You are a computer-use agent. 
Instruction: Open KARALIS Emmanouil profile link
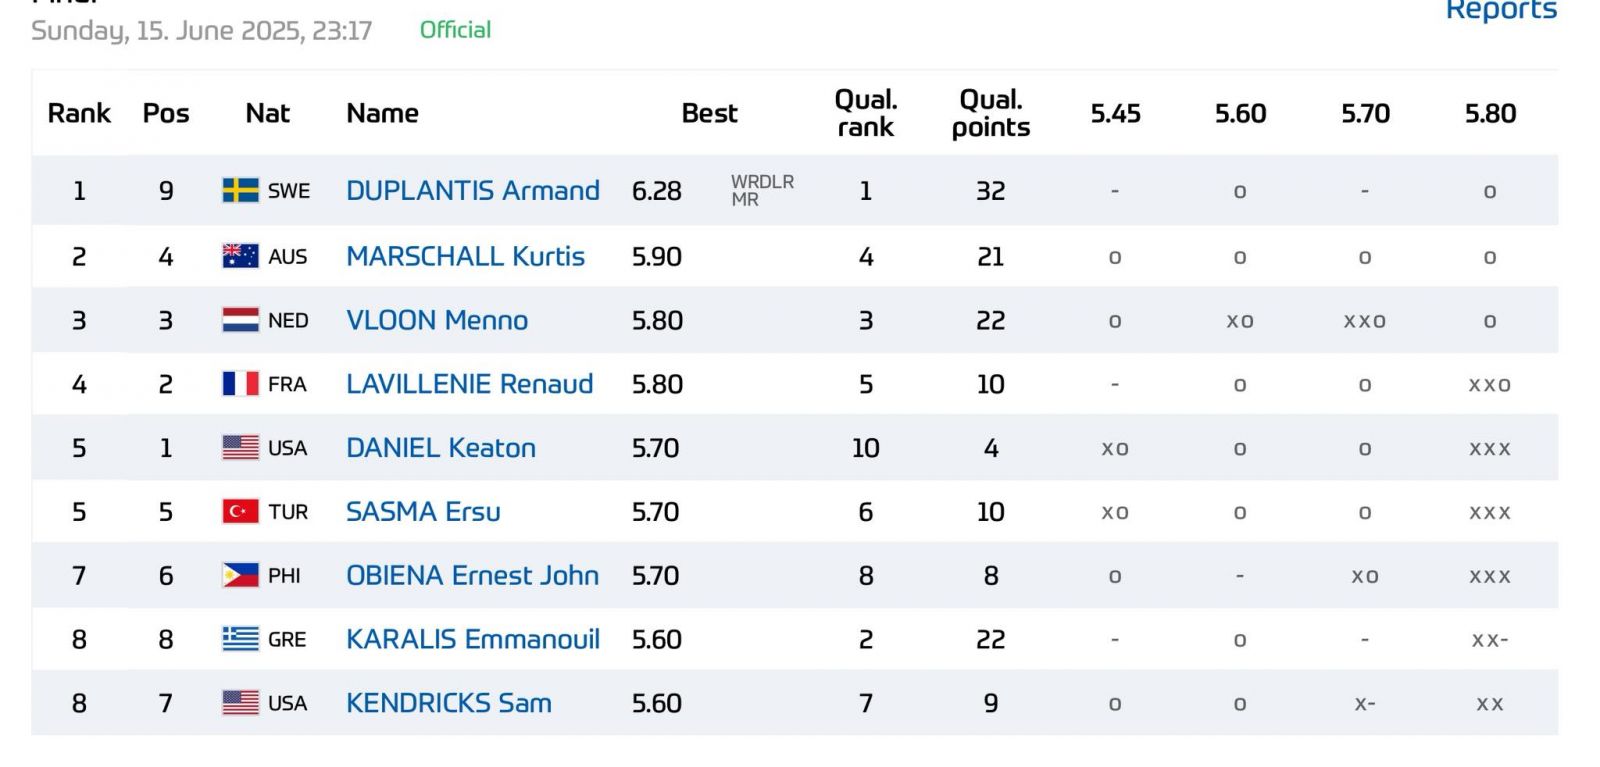(473, 639)
